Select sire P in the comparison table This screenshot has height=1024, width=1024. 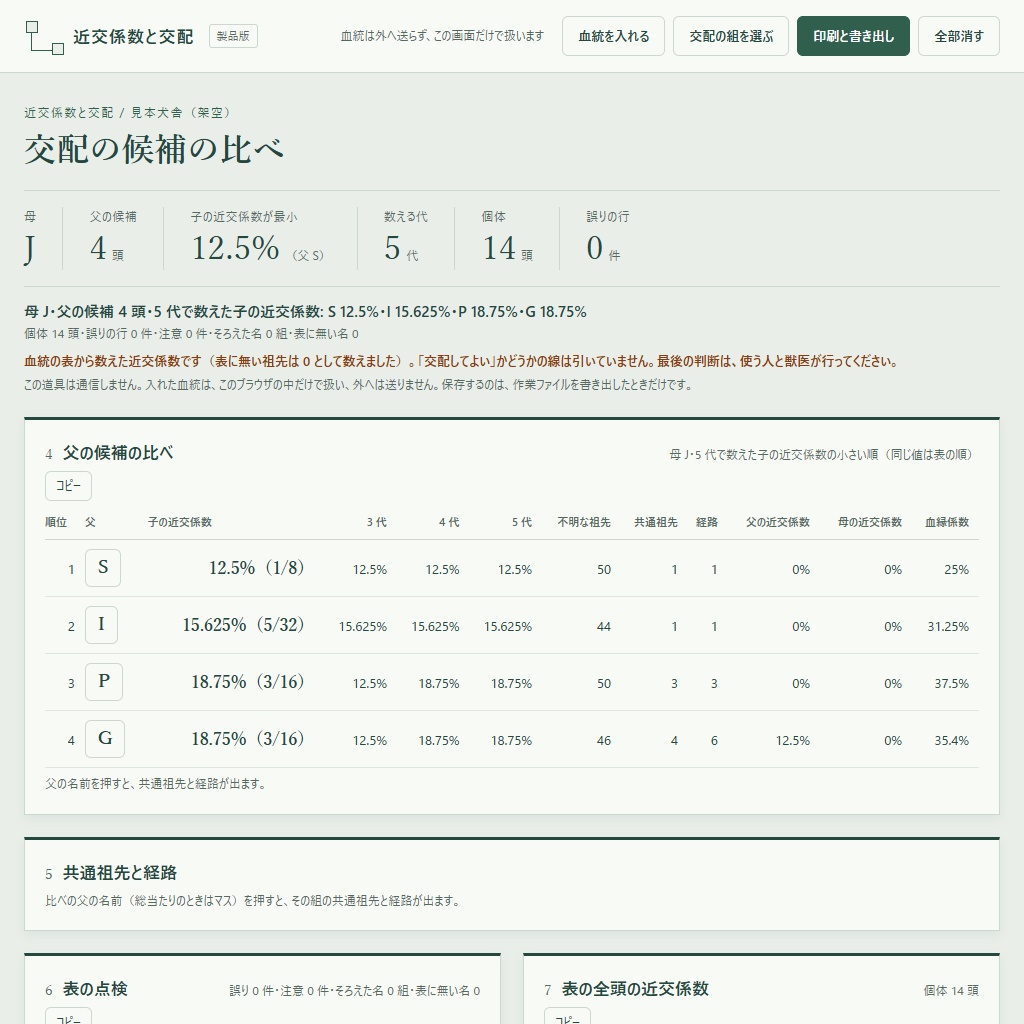pyautogui.click(x=104, y=681)
